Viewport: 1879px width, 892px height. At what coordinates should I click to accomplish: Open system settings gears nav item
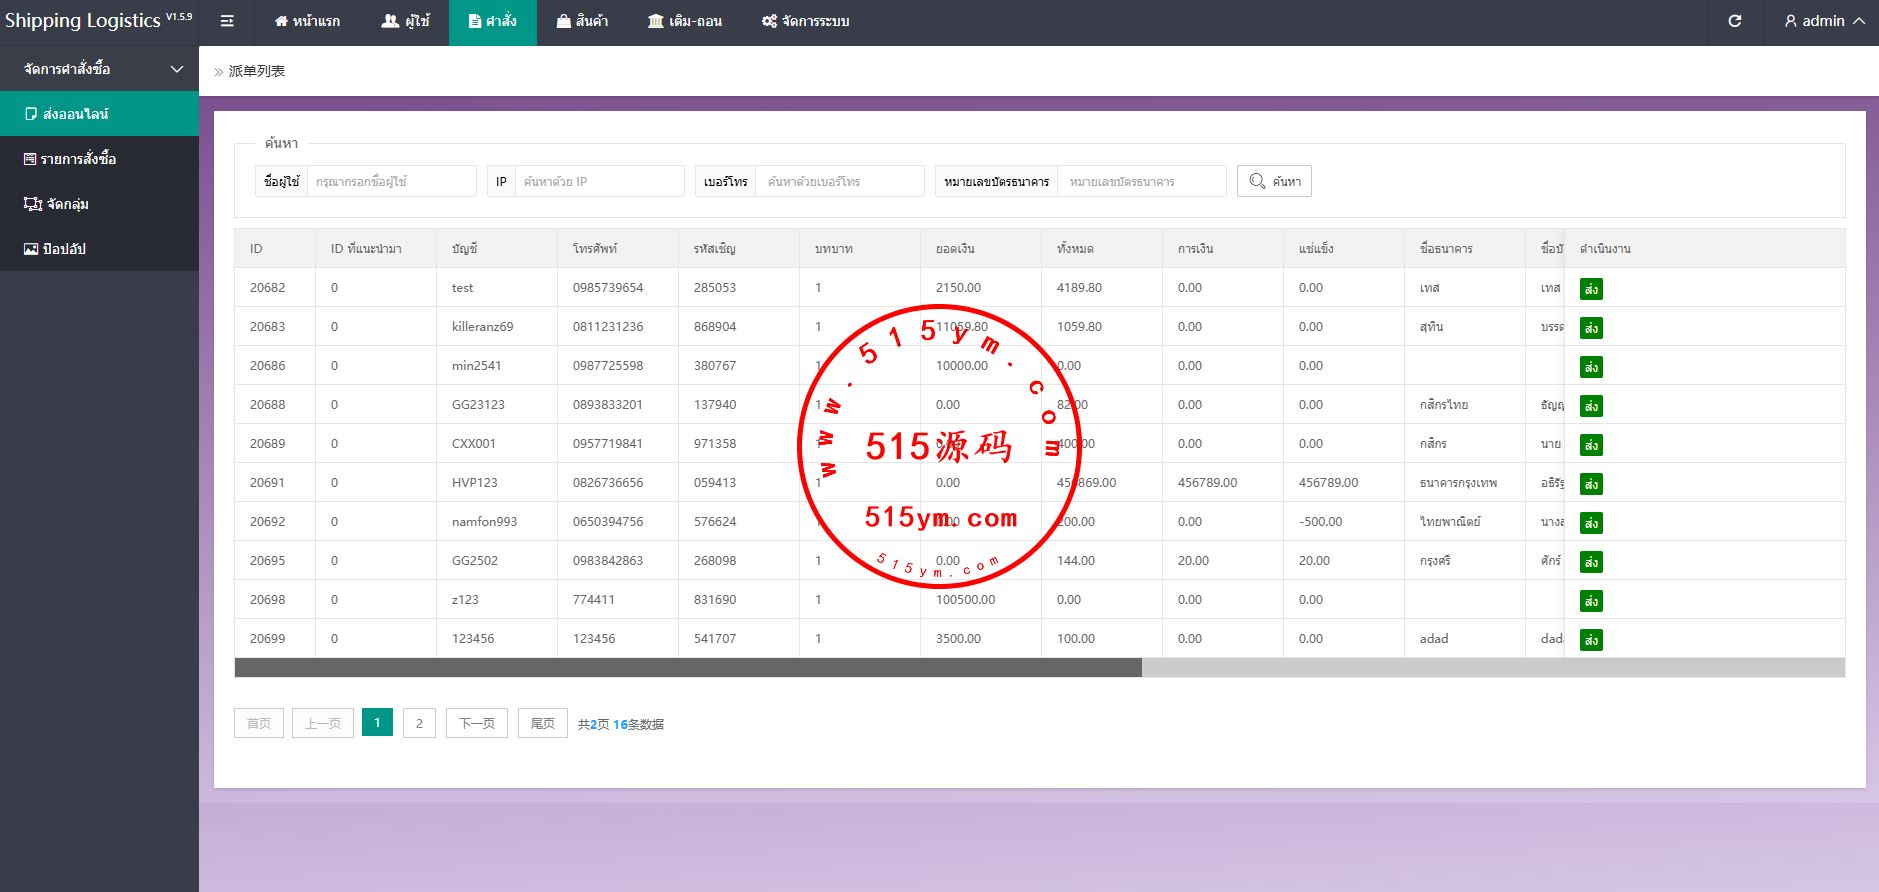click(805, 21)
